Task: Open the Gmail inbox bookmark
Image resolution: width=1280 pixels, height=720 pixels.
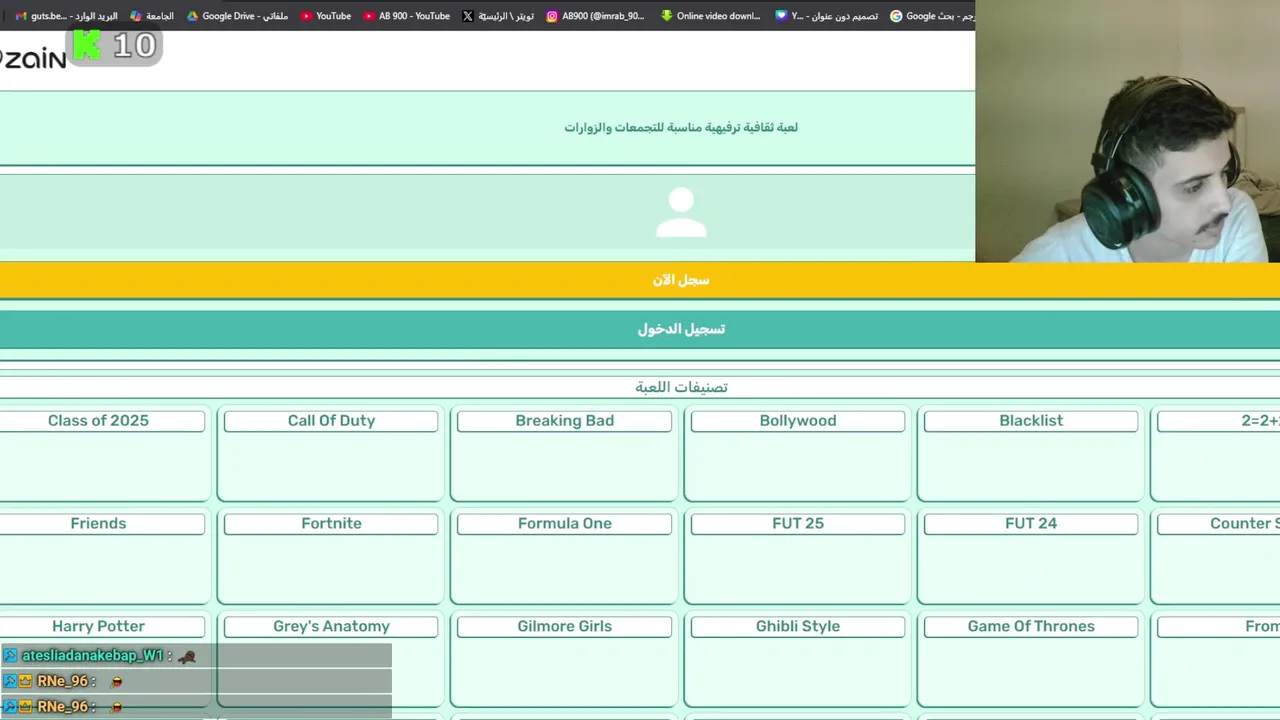Action: coord(66,16)
